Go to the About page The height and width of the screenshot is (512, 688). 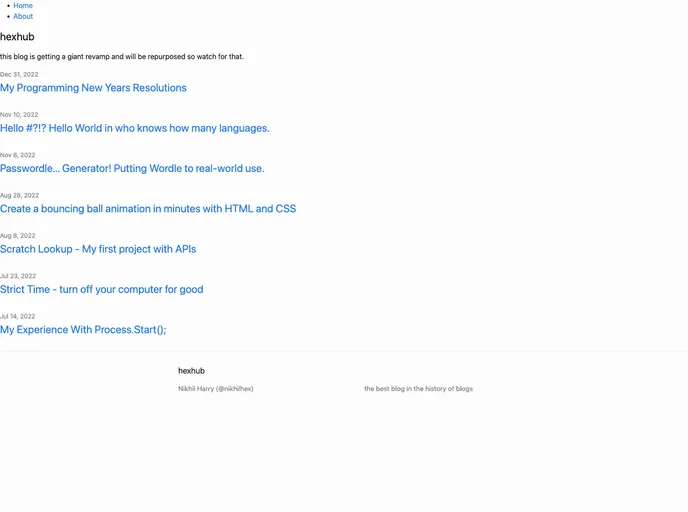[x=23, y=17]
